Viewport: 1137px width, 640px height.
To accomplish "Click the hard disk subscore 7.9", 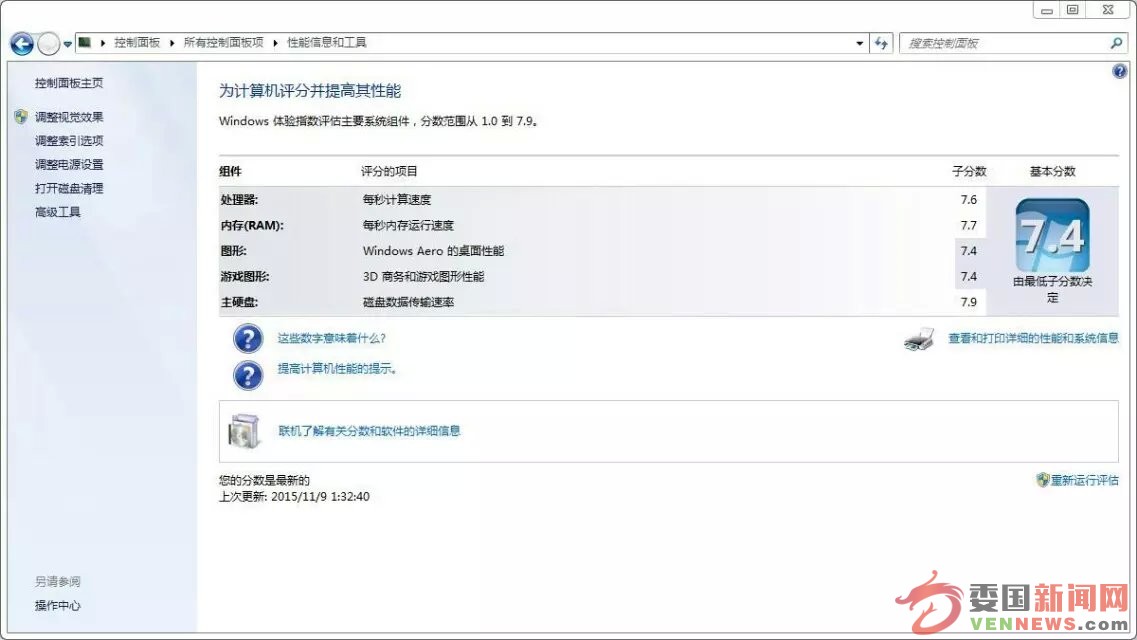I will click(x=969, y=302).
